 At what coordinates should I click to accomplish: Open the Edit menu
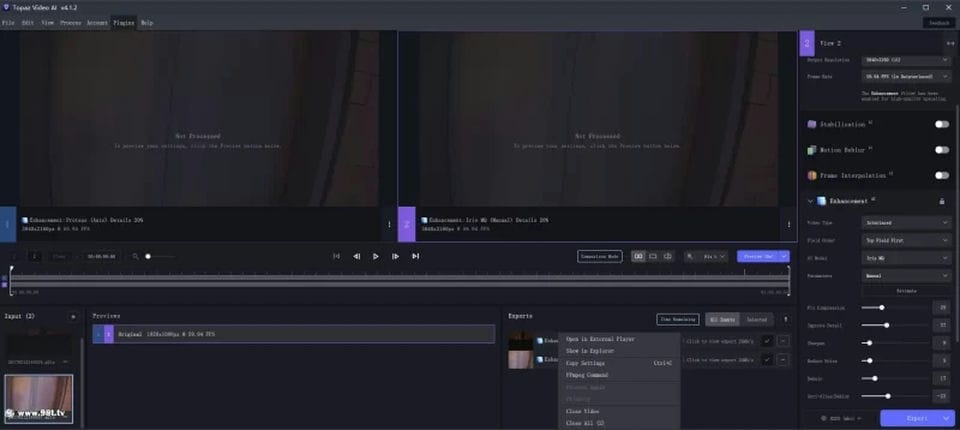point(28,23)
